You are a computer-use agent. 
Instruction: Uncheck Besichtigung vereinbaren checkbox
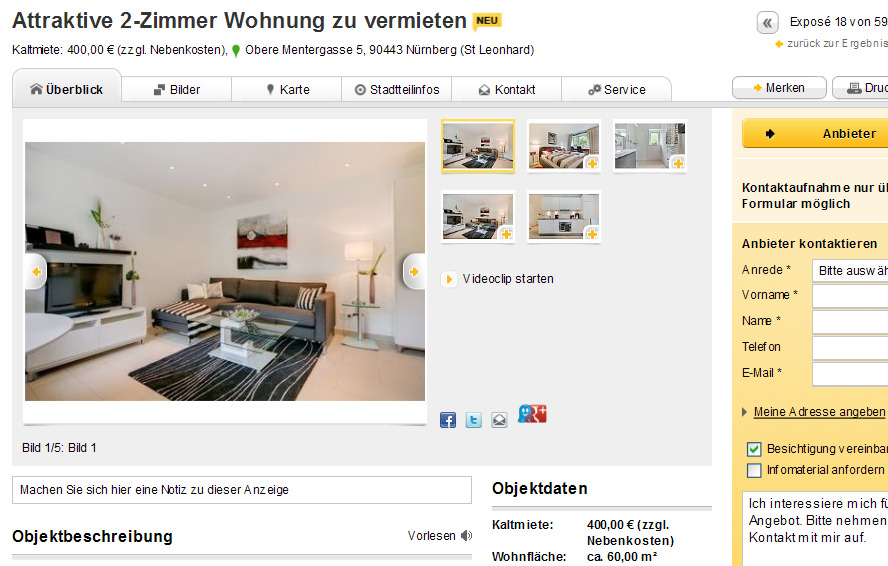pyautogui.click(x=754, y=449)
